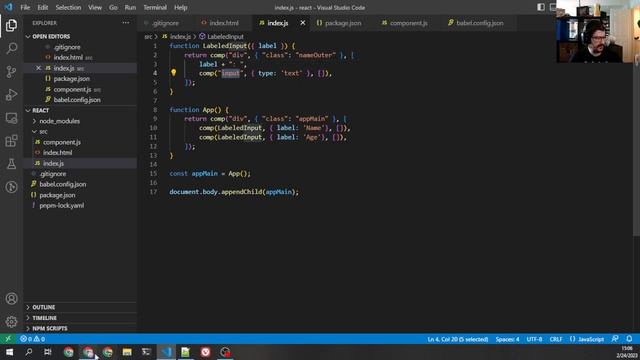Click the lightbulb code action on line 4
Viewport: 640px width, 360px height.
click(x=173, y=73)
